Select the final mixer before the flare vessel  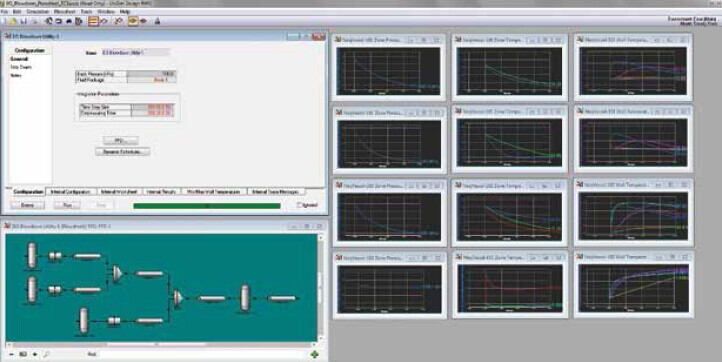(x=178, y=298)
